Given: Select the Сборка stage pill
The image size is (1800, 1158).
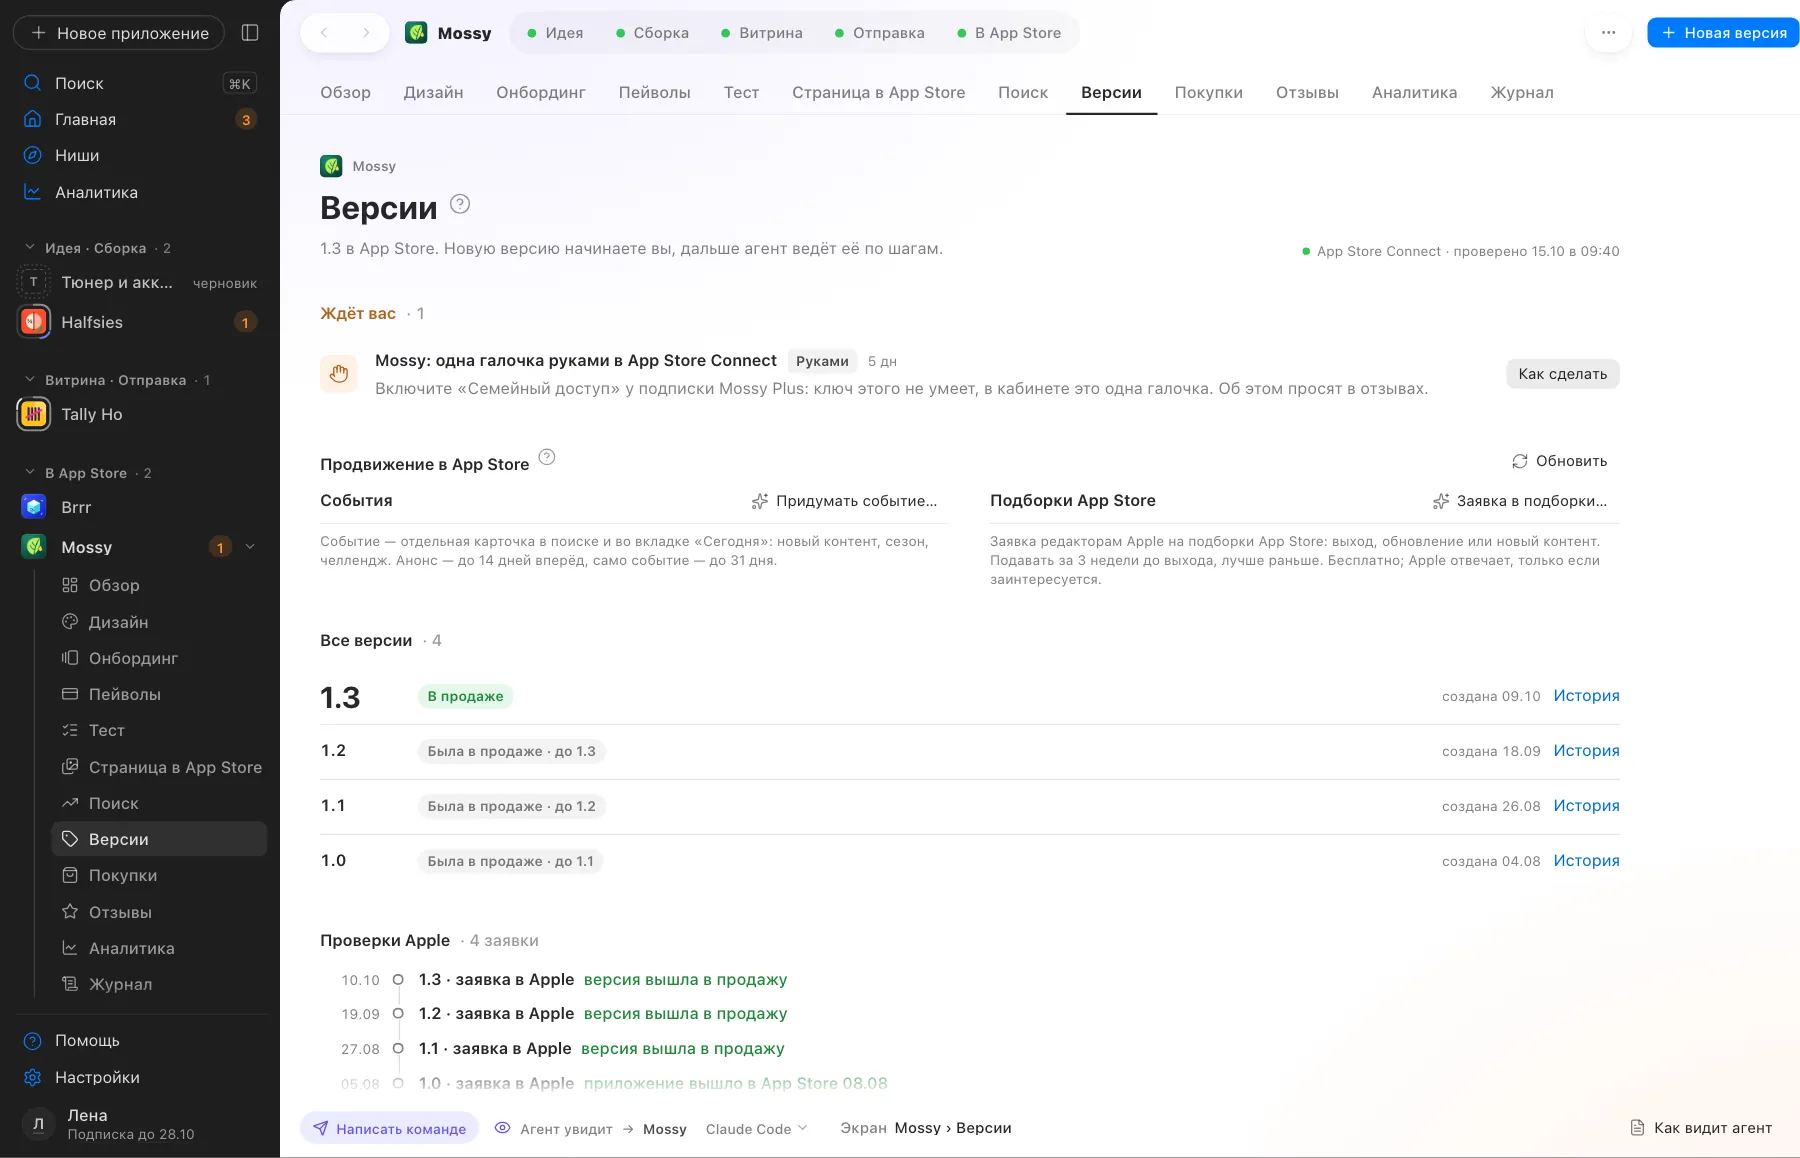Looking at the screenshot, I should (652, 33).
